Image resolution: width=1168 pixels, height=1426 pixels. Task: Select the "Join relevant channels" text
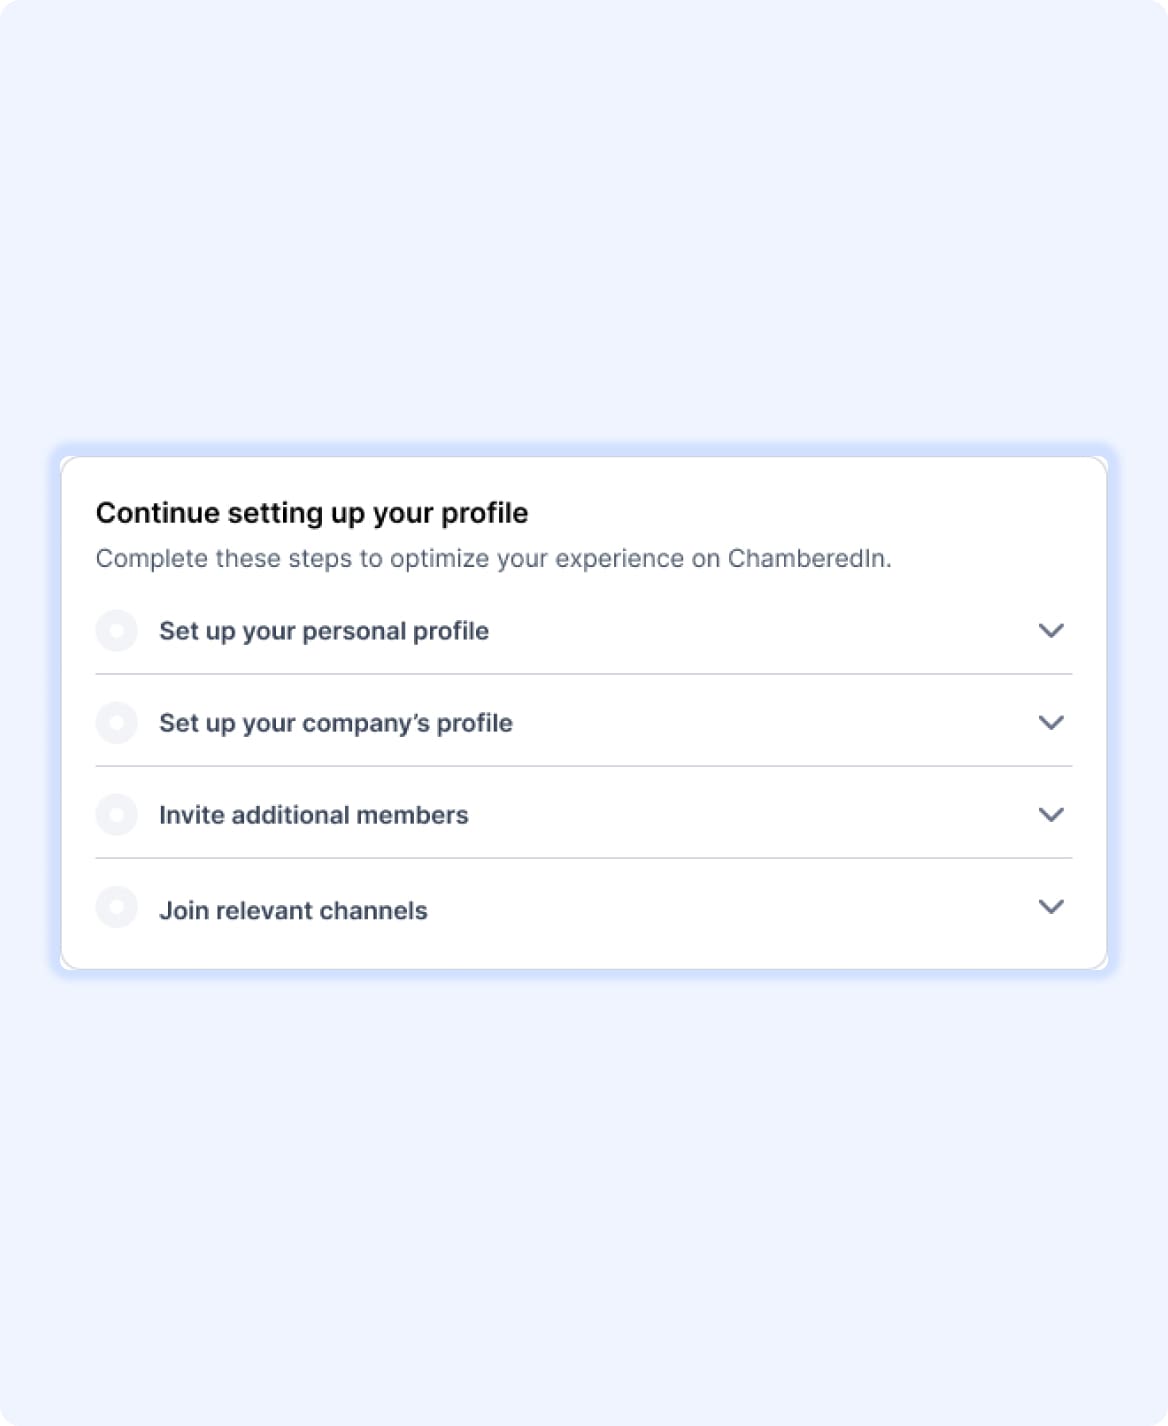pyautogui.click(x=293, y=909)
